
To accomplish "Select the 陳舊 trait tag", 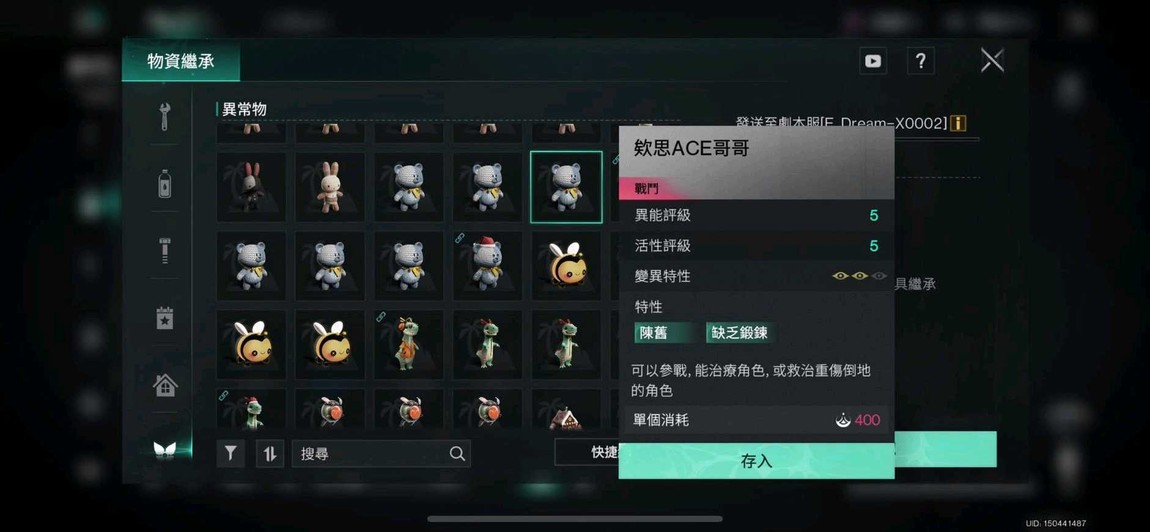I will [662, 332].
